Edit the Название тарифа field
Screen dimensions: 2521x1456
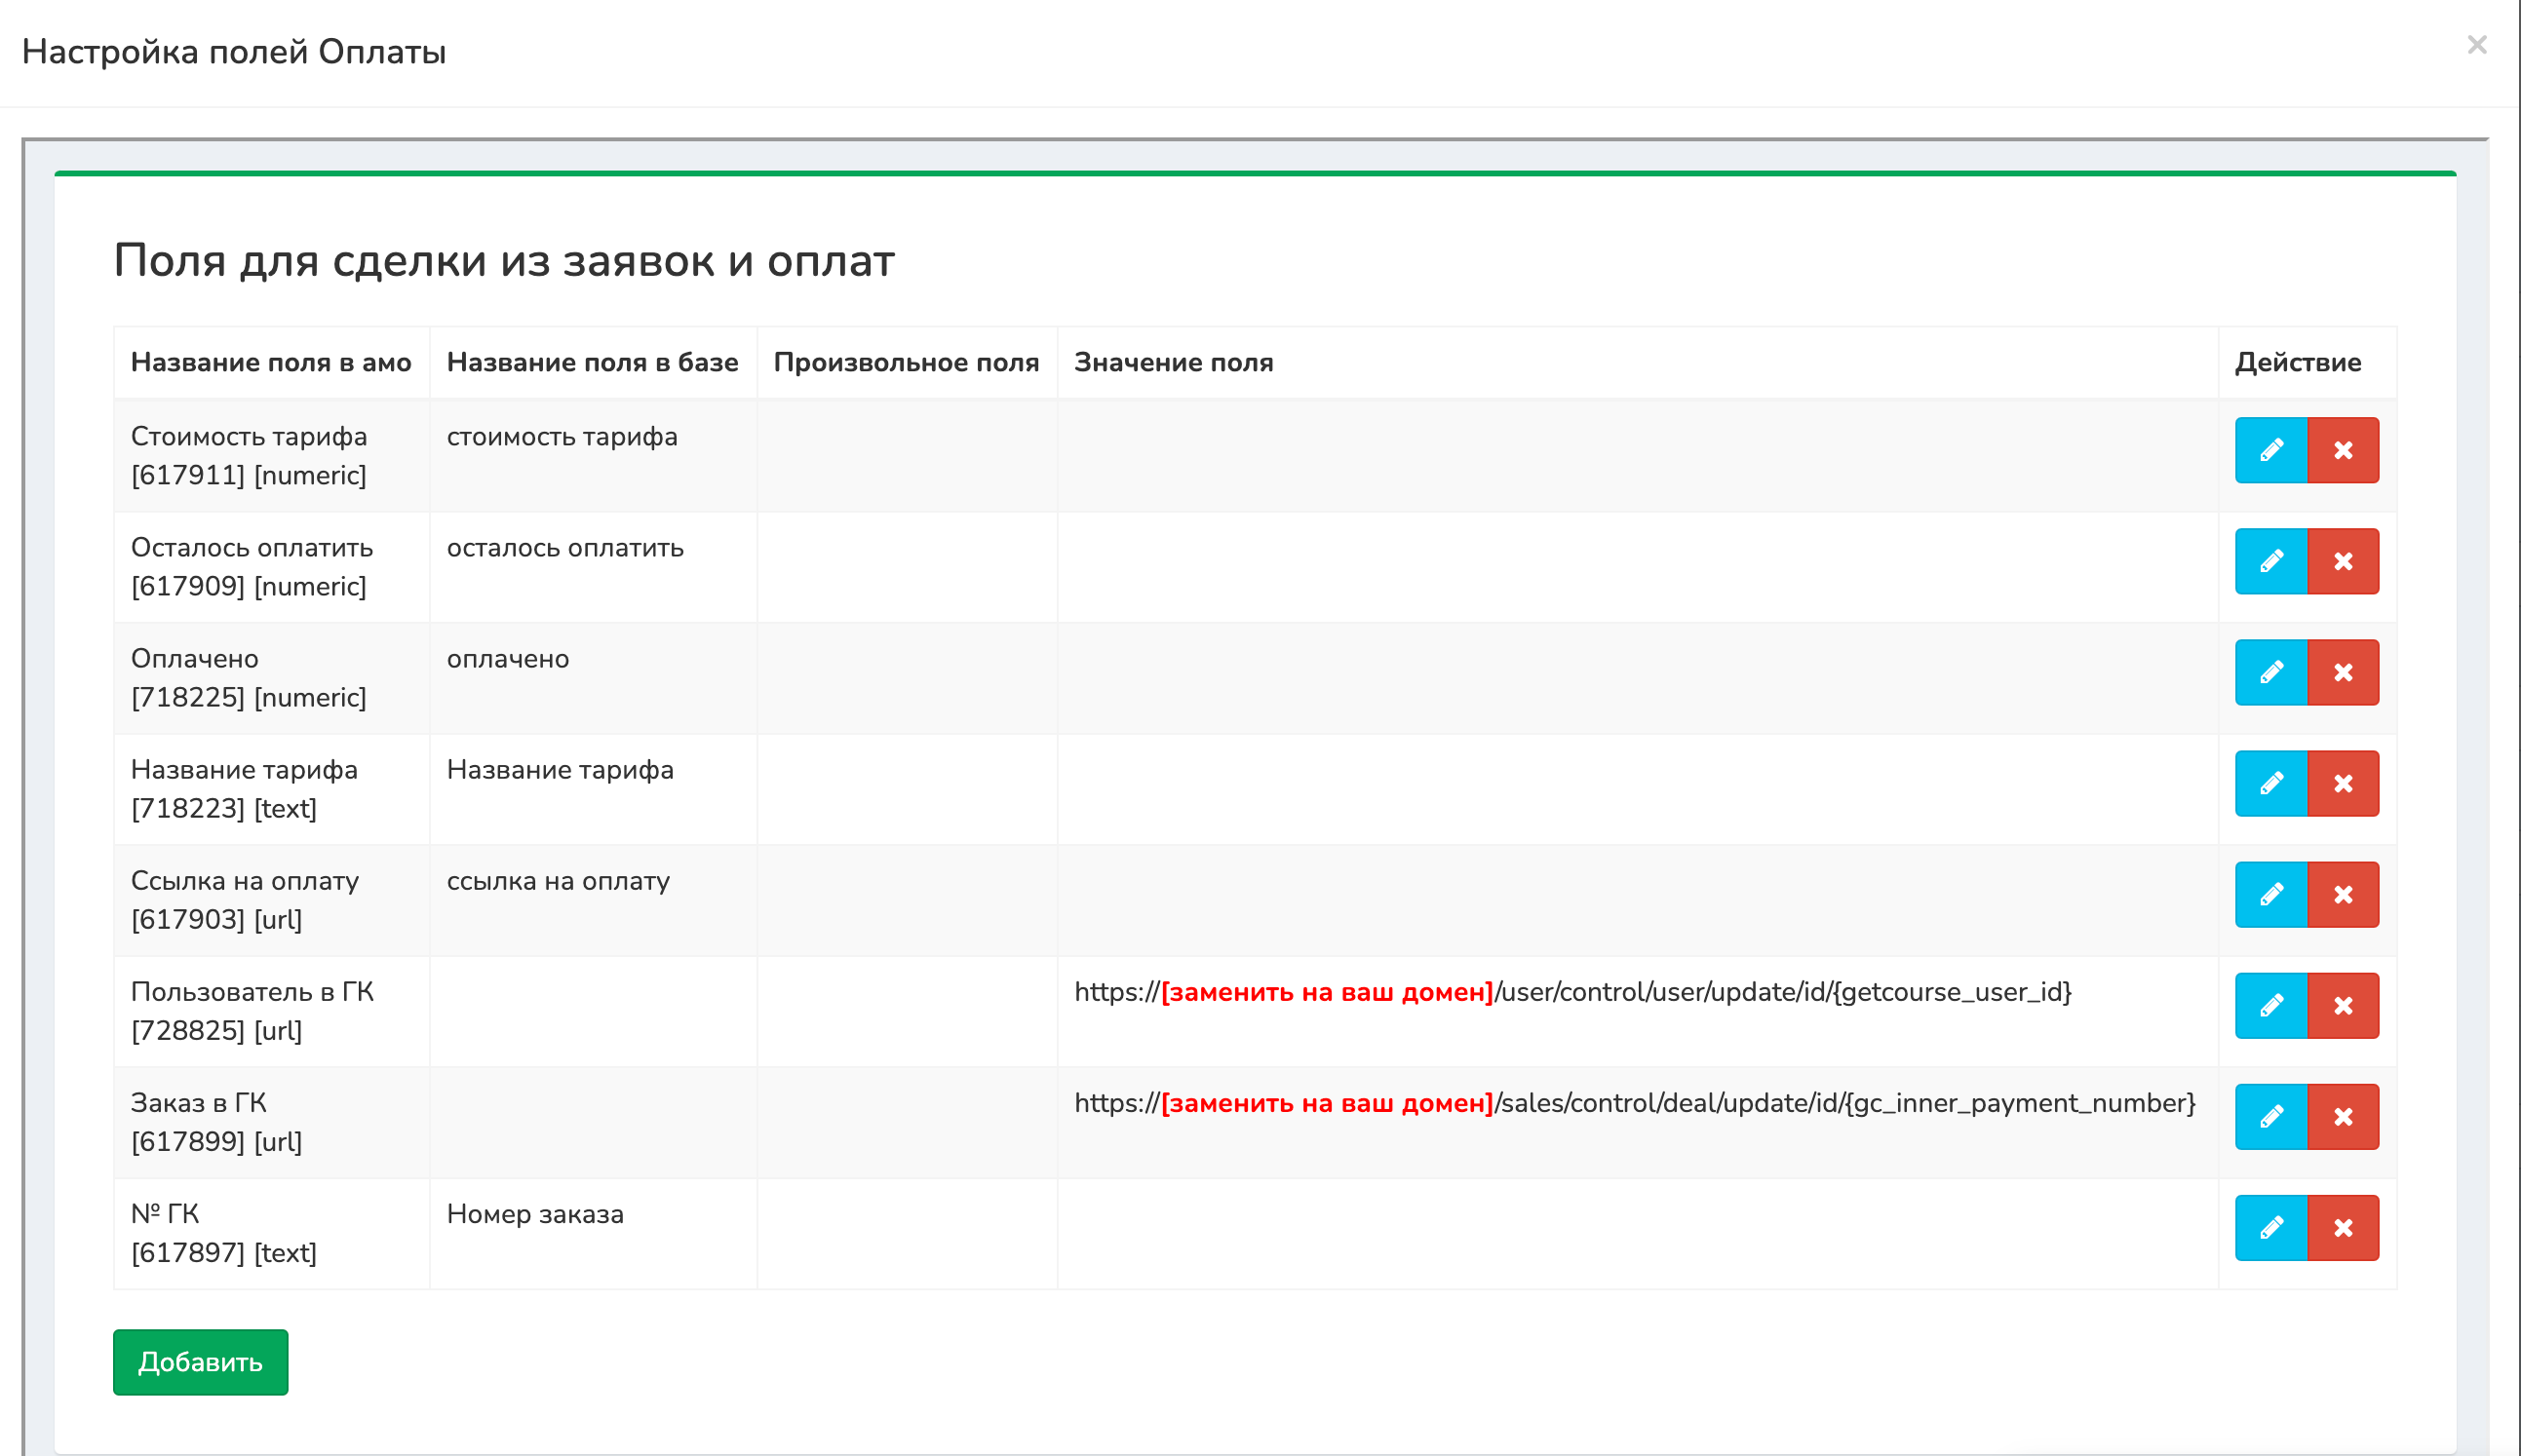click(x=2270, y=783)
